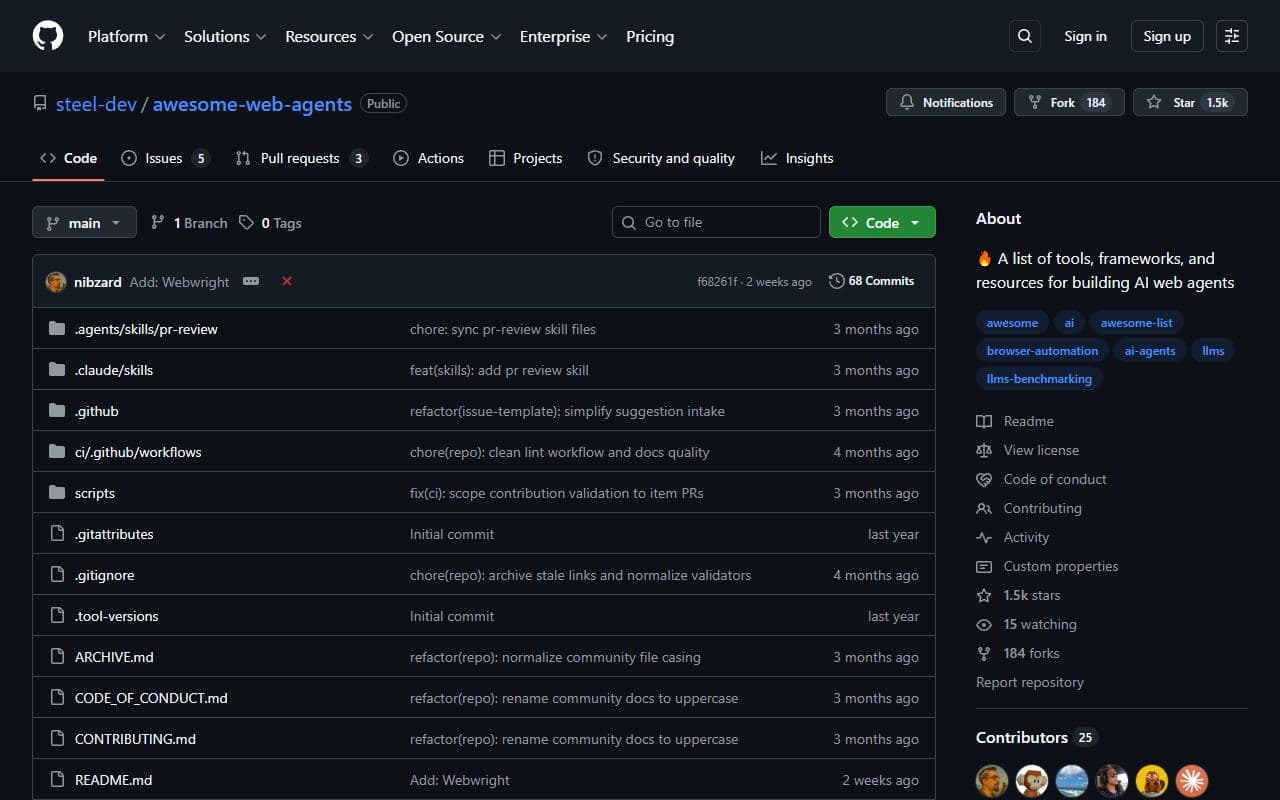
Task: Open the f68261f commit hash link
Action: point(717,282)
